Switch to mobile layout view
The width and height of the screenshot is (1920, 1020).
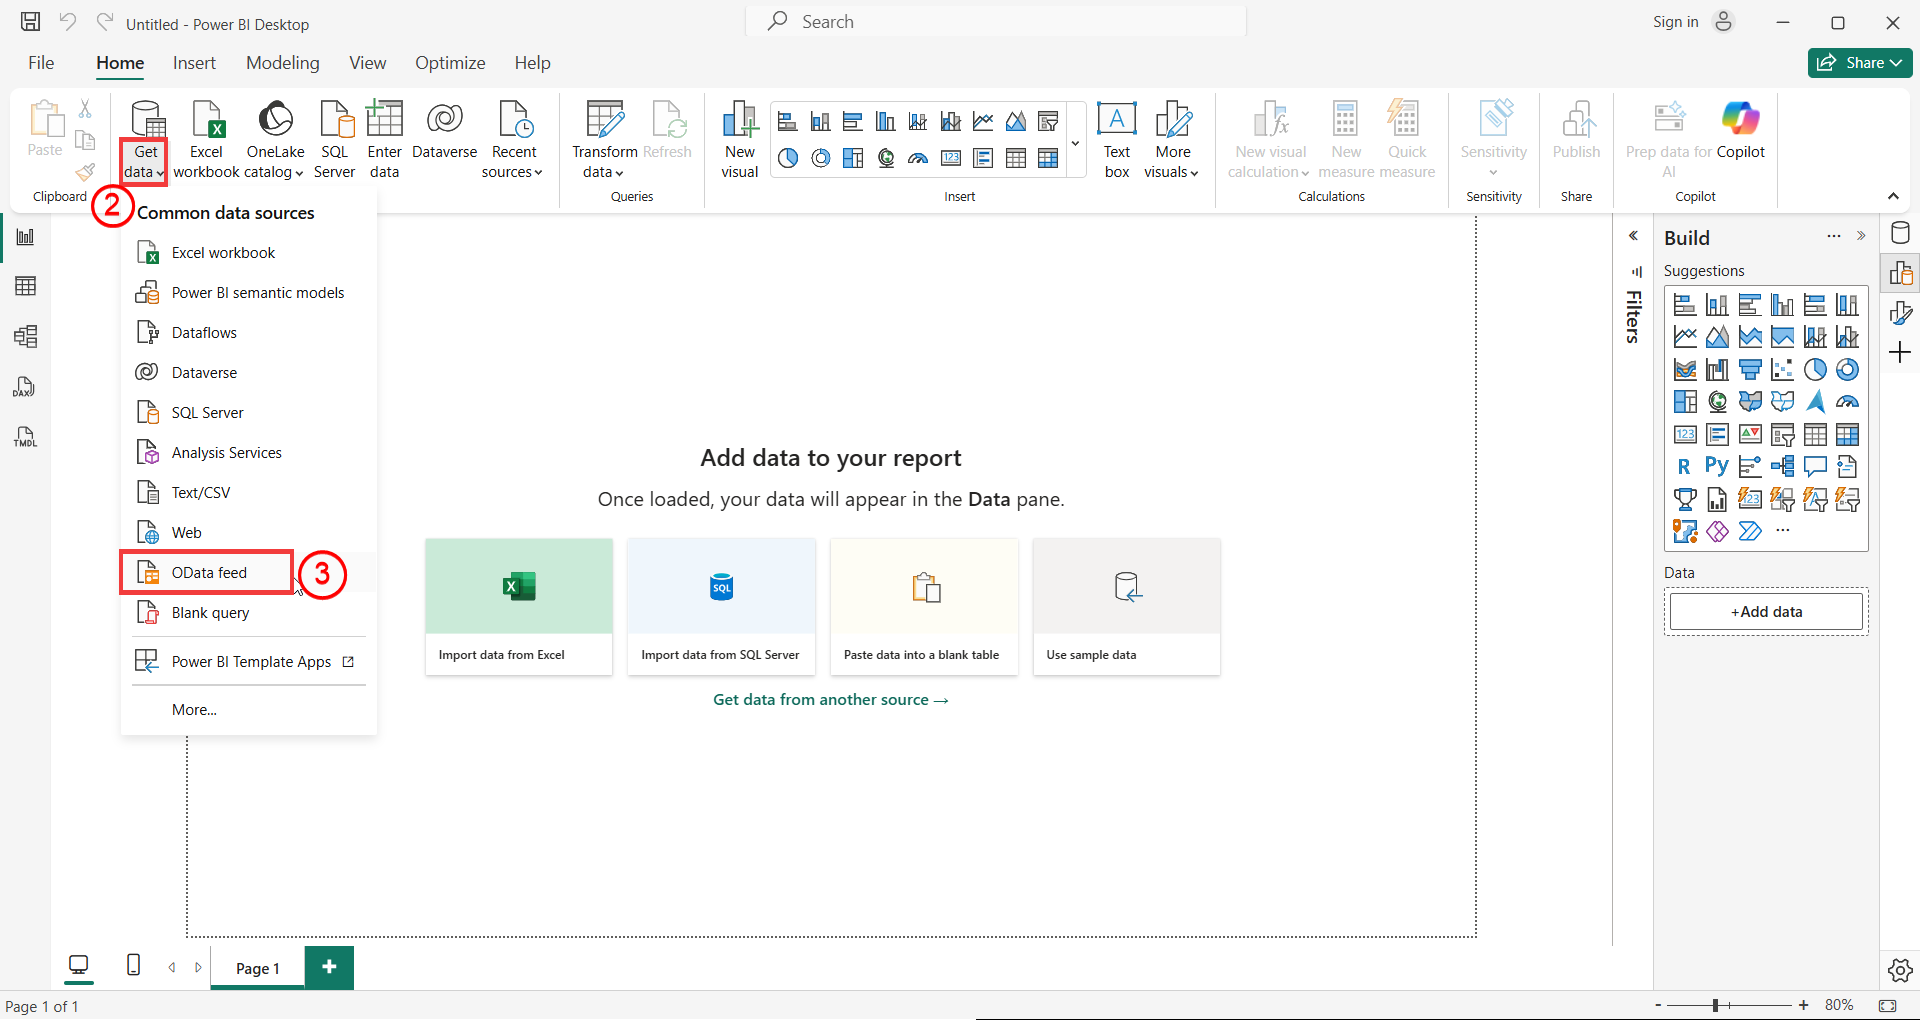(x=133, y=965)
